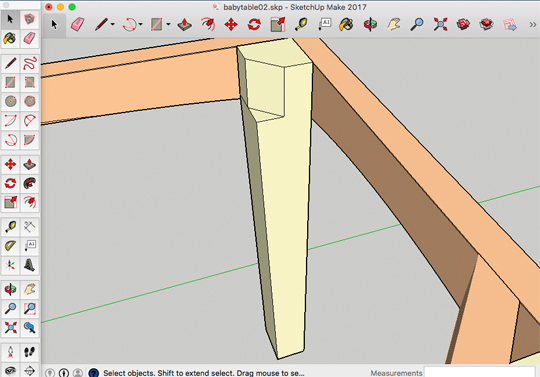The height and width of the screenshot is (377, 540).
Task: Open 3D Warehouse from the top toolbar
Action: 463,25
